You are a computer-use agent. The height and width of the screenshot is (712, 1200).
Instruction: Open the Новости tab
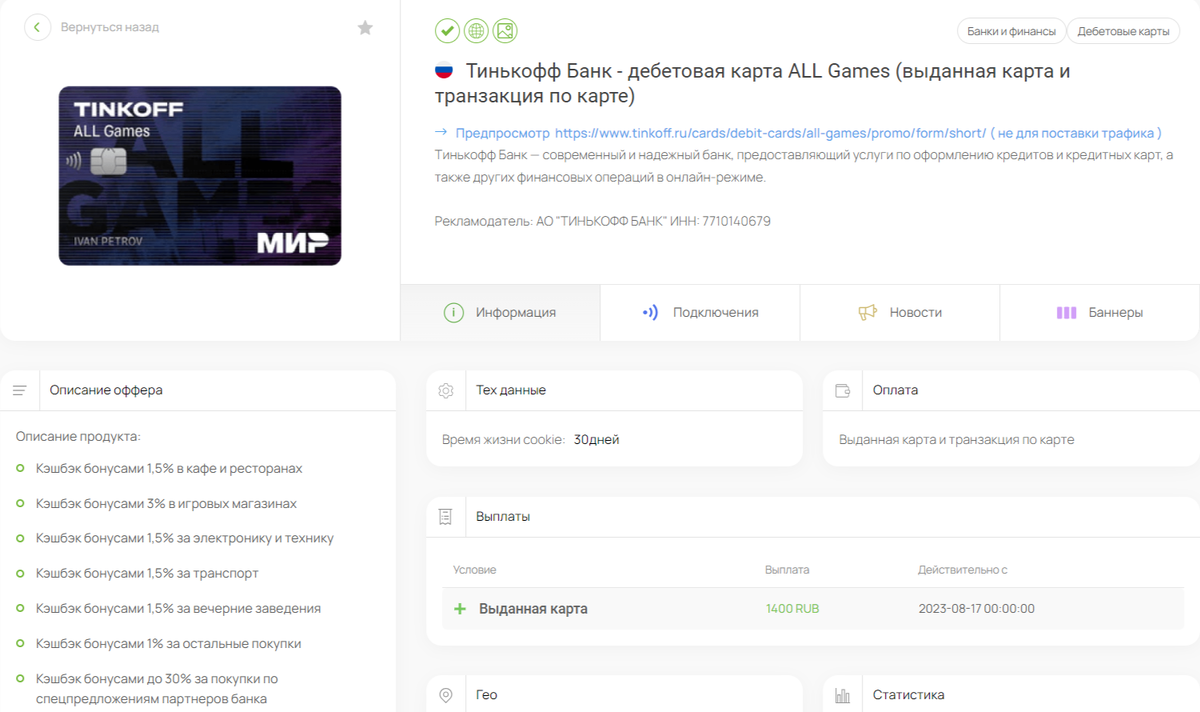tap(900, 312)
